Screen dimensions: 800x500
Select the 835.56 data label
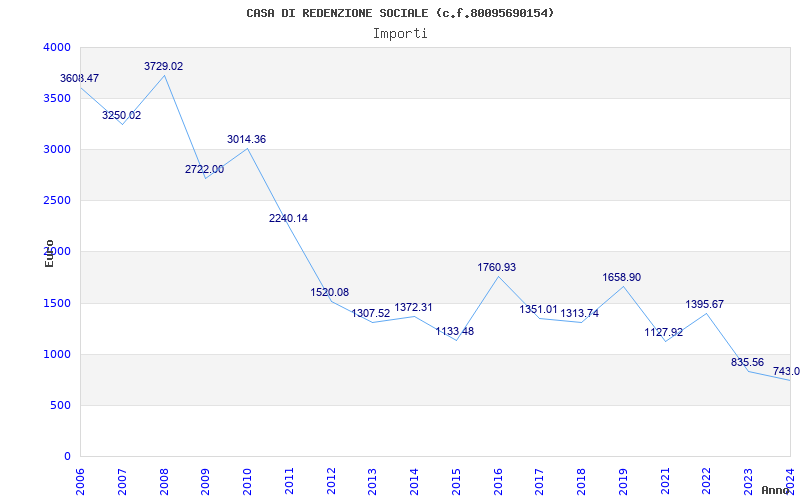click(x=747, y=363)
